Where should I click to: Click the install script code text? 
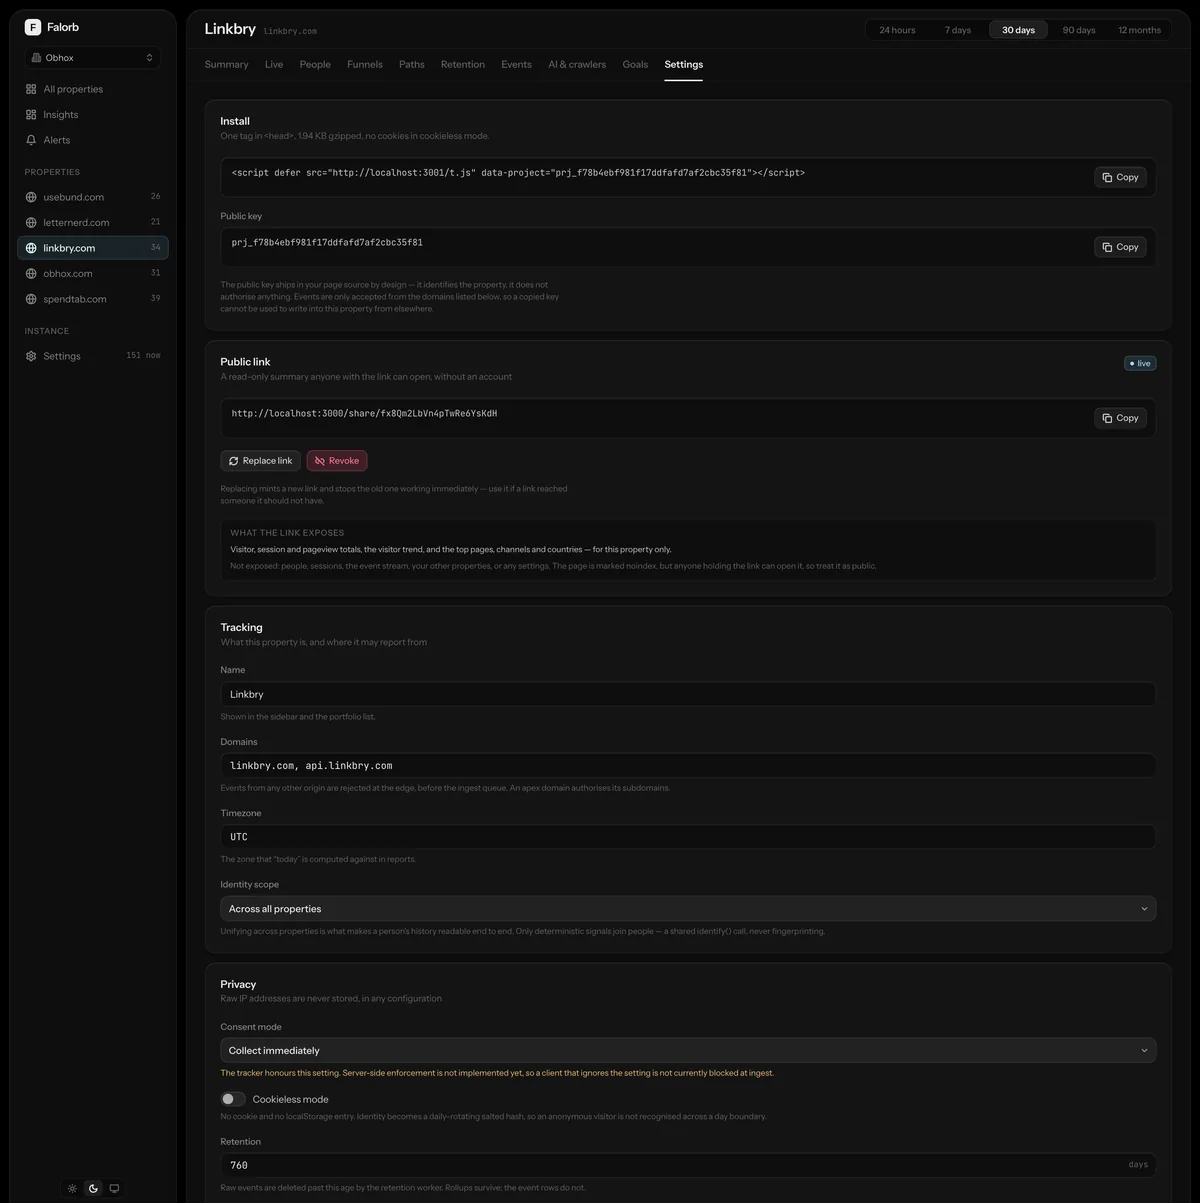pos(518,173)
